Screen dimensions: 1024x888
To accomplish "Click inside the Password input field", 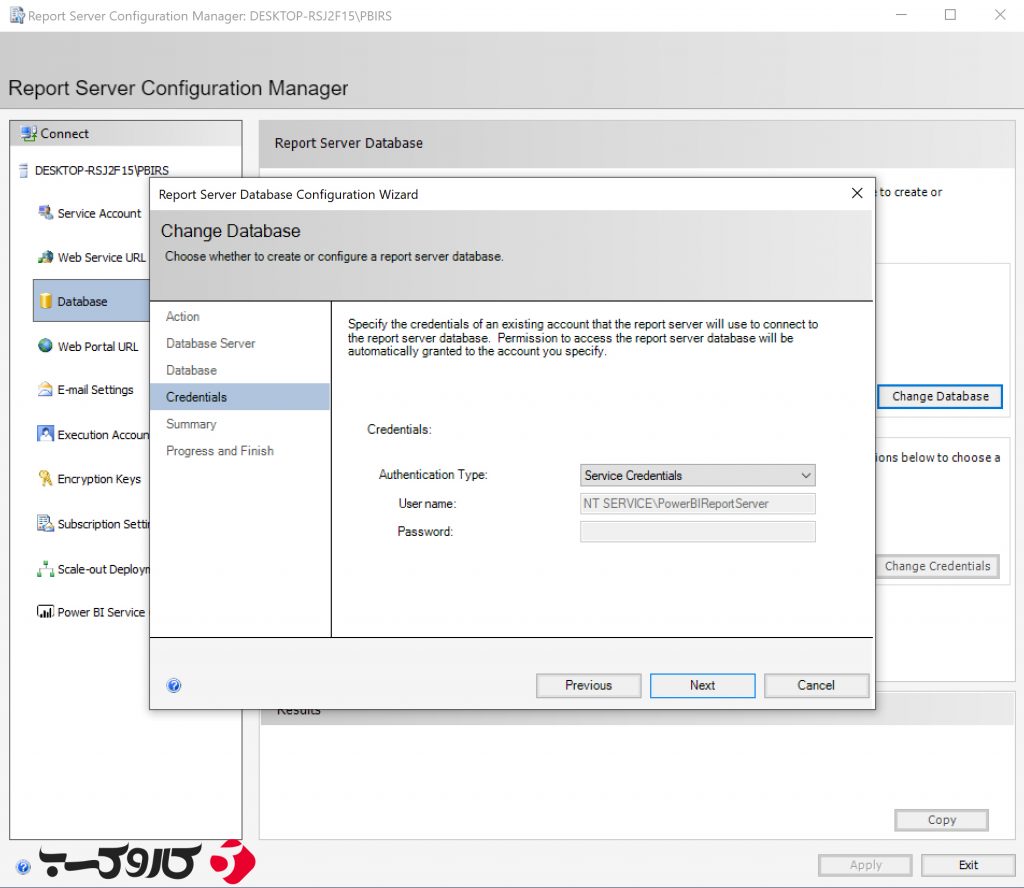I will click(x=696, y=531).
